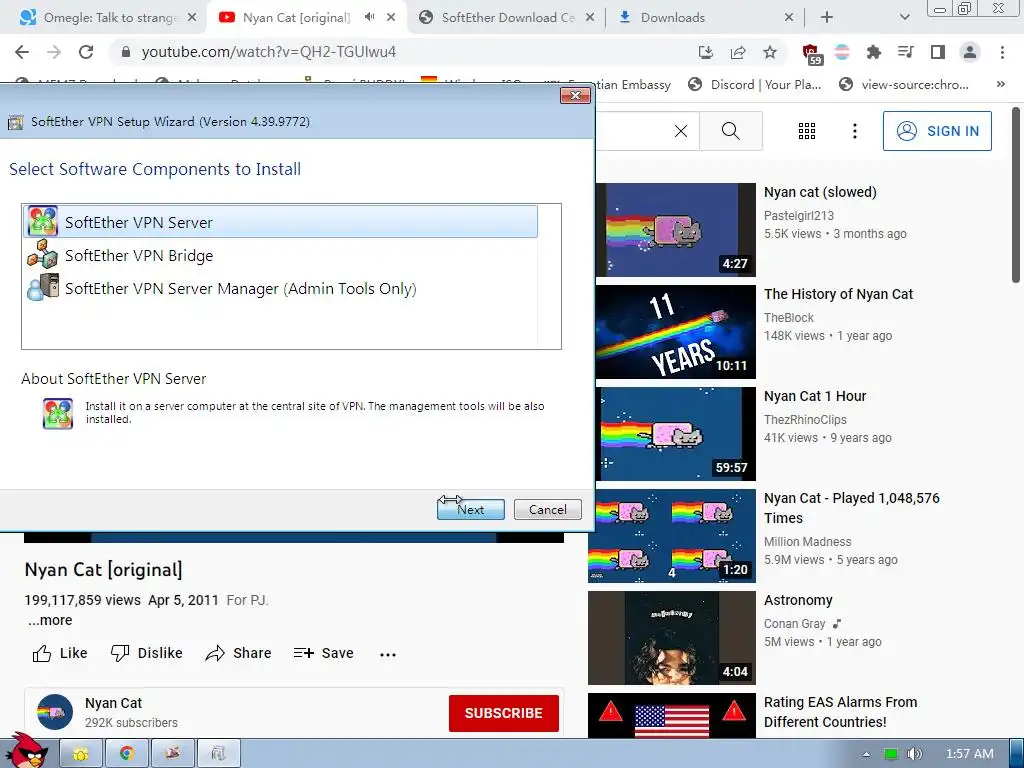
Task: Open more actions ellipsis under video
Action: coord(388,654)
